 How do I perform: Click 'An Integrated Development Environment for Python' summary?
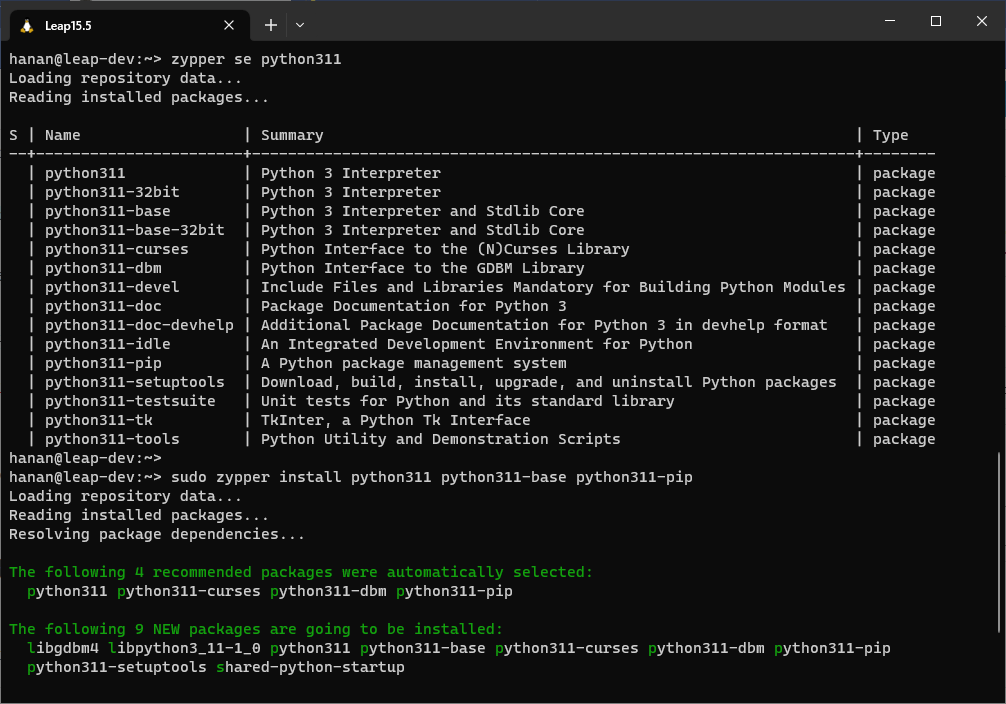[477, 344]
